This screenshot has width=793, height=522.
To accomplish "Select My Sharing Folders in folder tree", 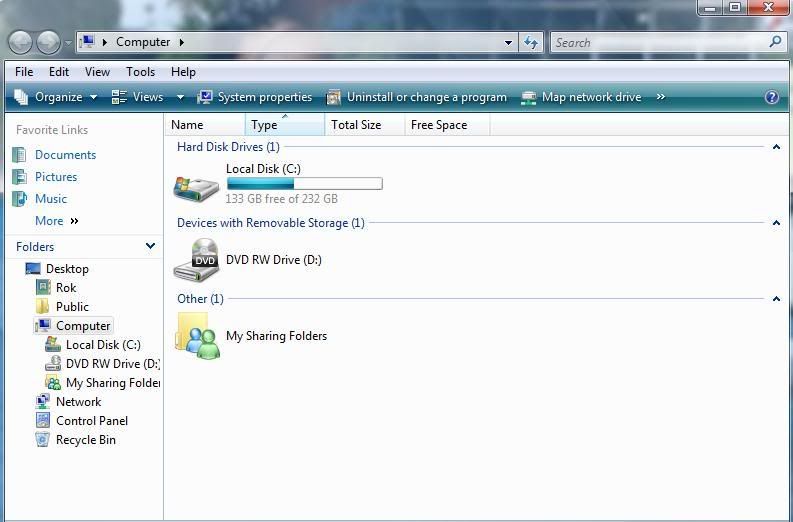I will click(x=113, y=383).
